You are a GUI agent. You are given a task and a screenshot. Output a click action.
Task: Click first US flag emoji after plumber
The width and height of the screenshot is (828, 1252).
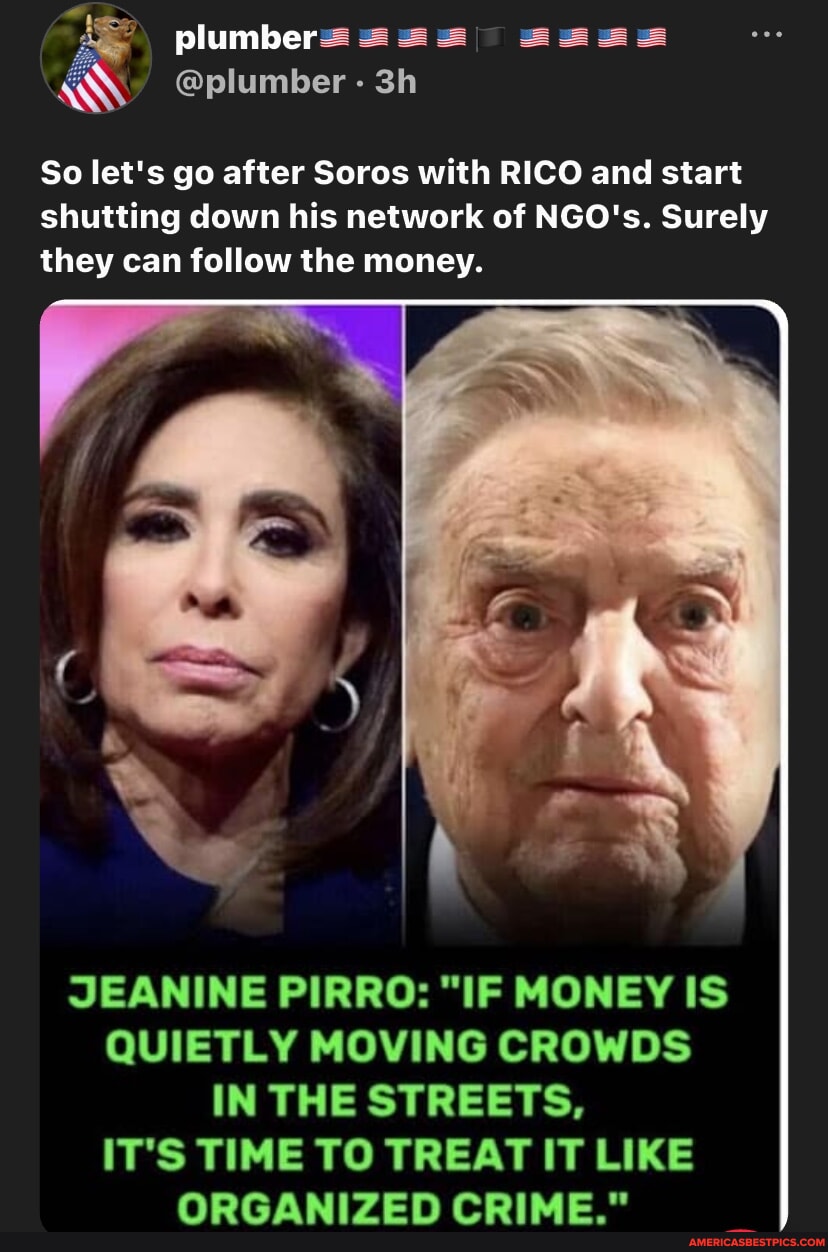pos(334,40)
